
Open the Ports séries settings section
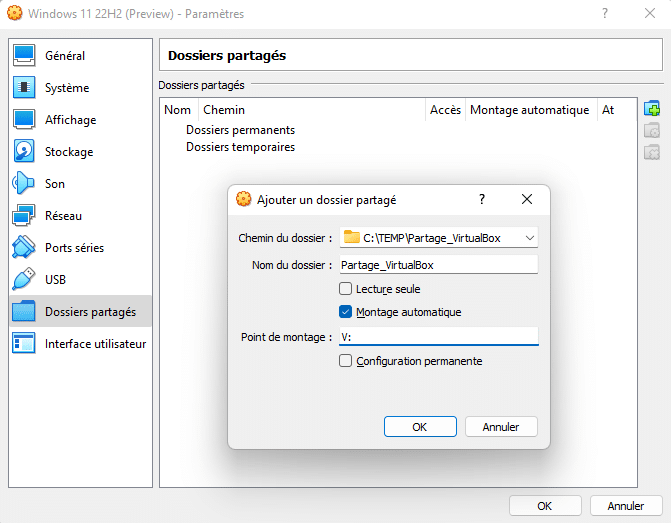(x=74, y=248)
